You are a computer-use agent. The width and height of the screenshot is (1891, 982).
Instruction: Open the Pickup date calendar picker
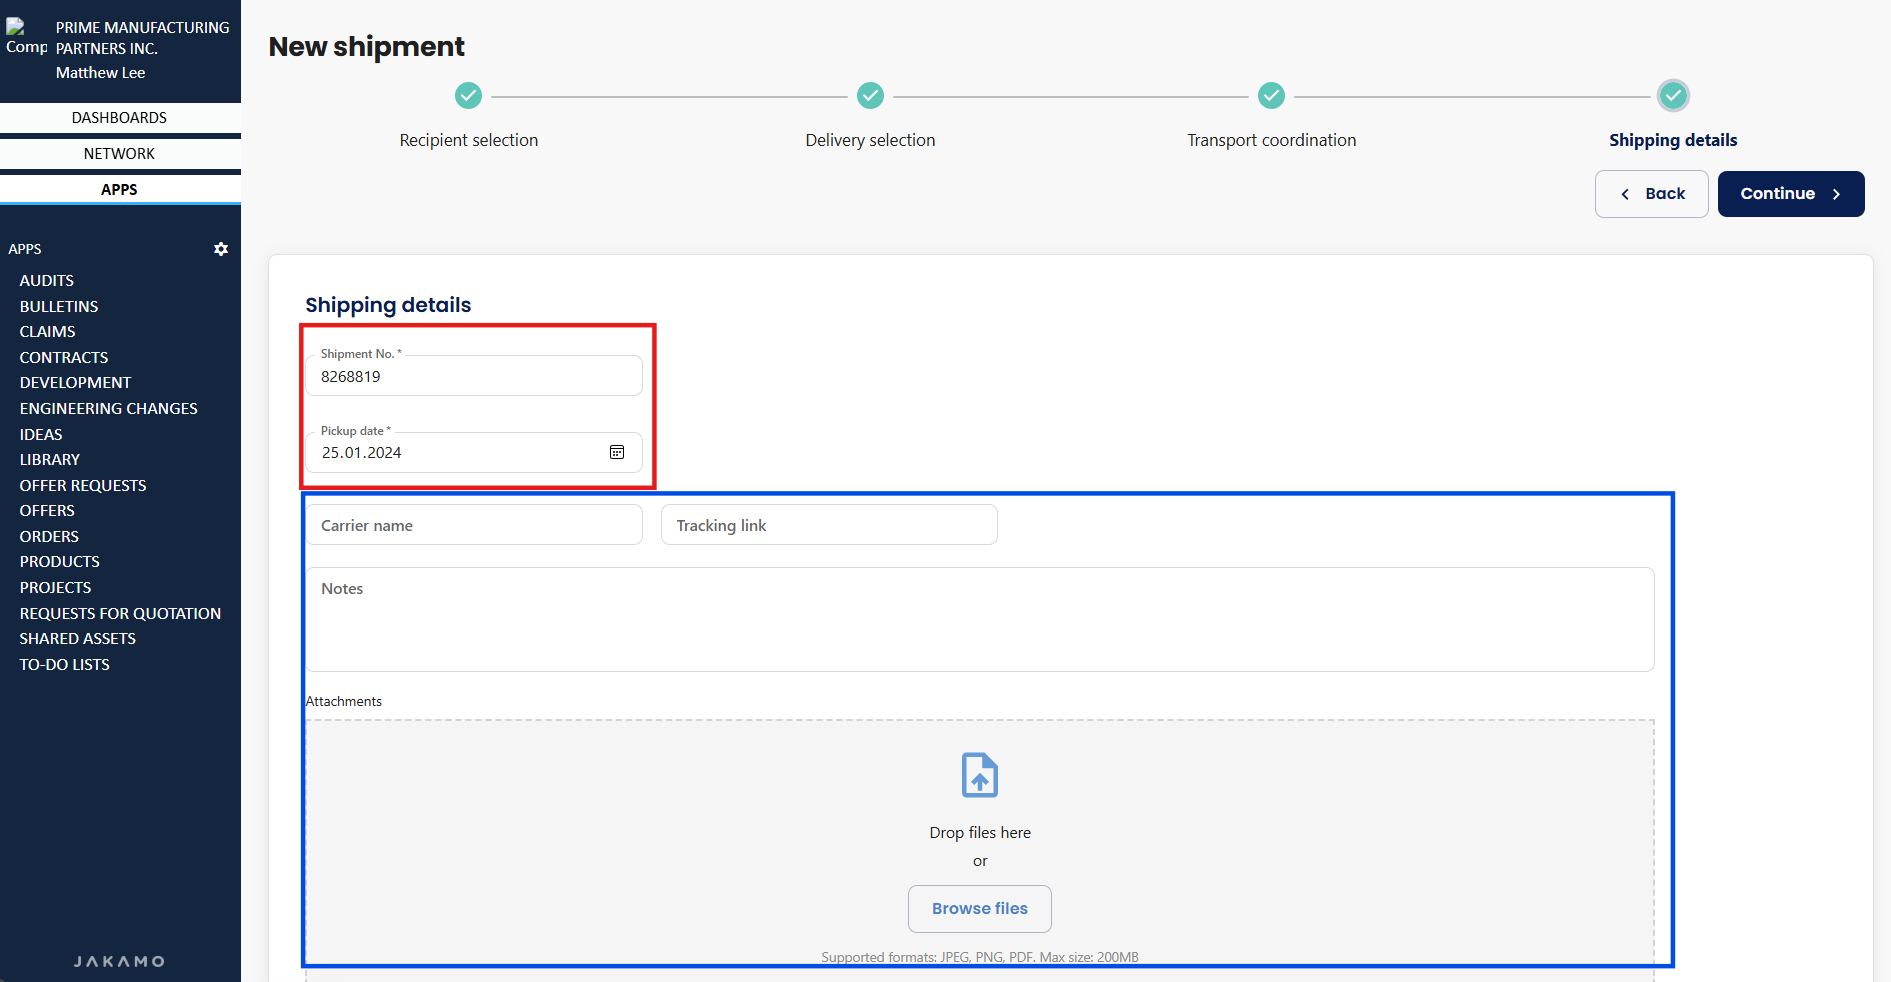coord(617,453)
